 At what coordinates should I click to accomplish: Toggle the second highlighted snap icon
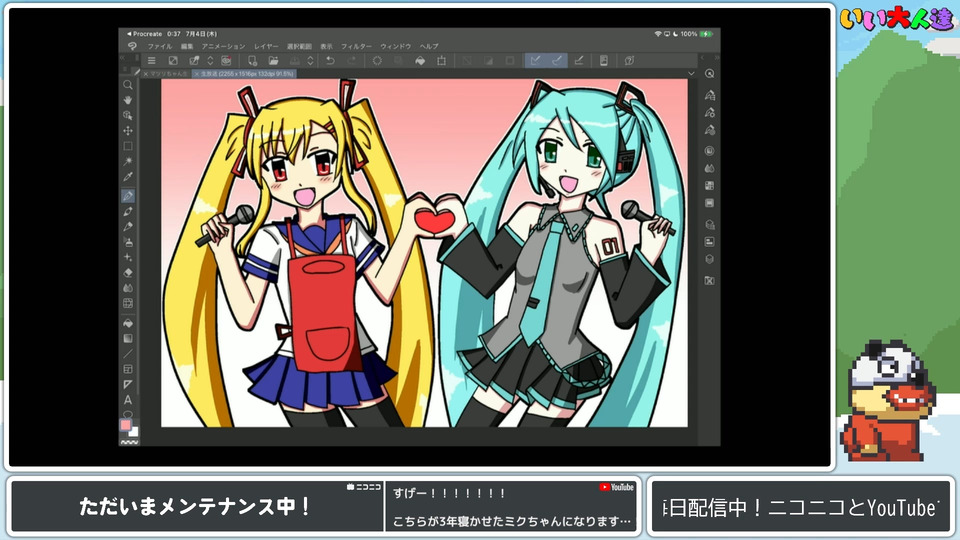pos(557,60)
